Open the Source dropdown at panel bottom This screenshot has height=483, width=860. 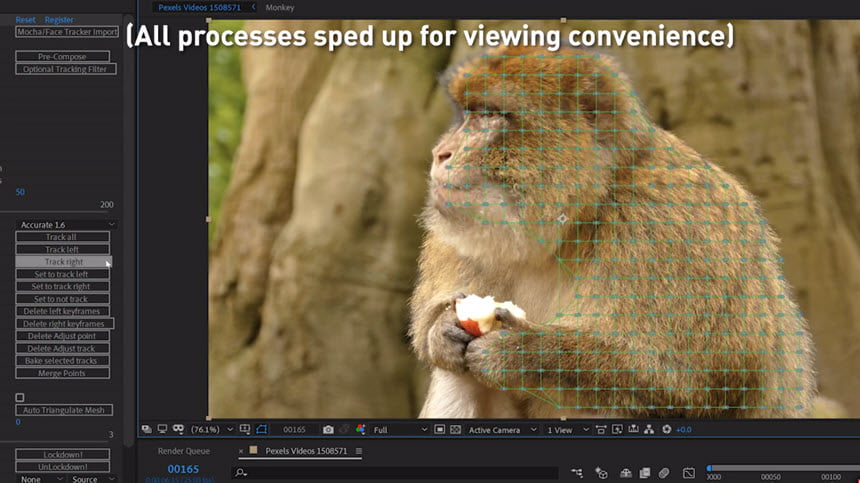point(93,479)
